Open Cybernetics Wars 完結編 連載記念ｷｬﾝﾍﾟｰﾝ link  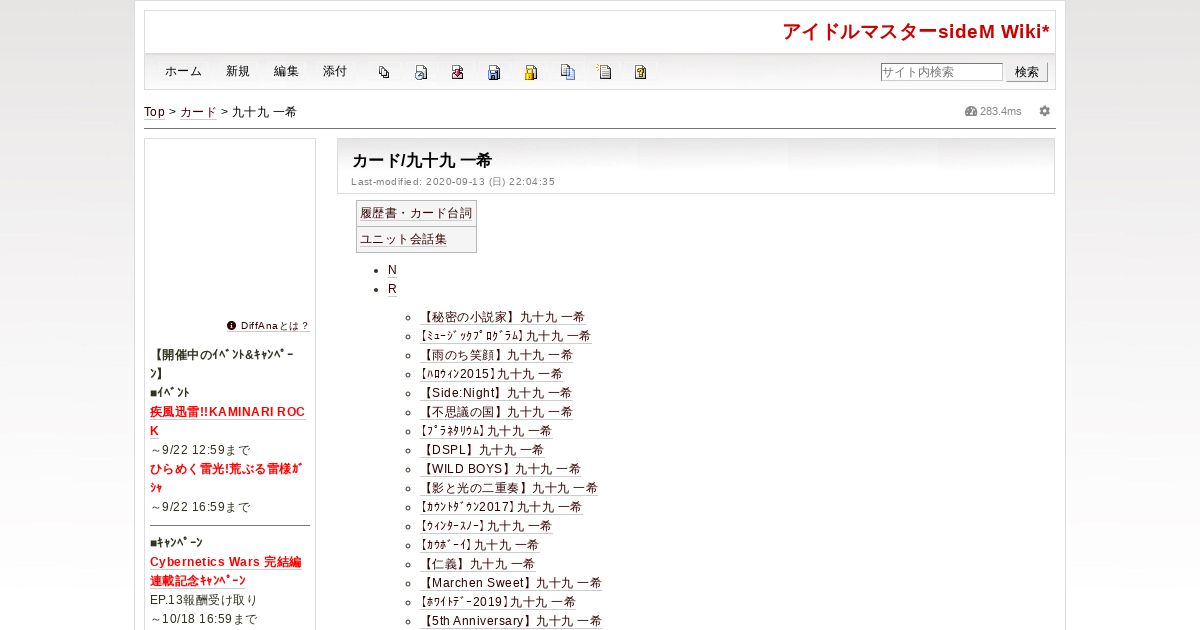tap(226, 571)
